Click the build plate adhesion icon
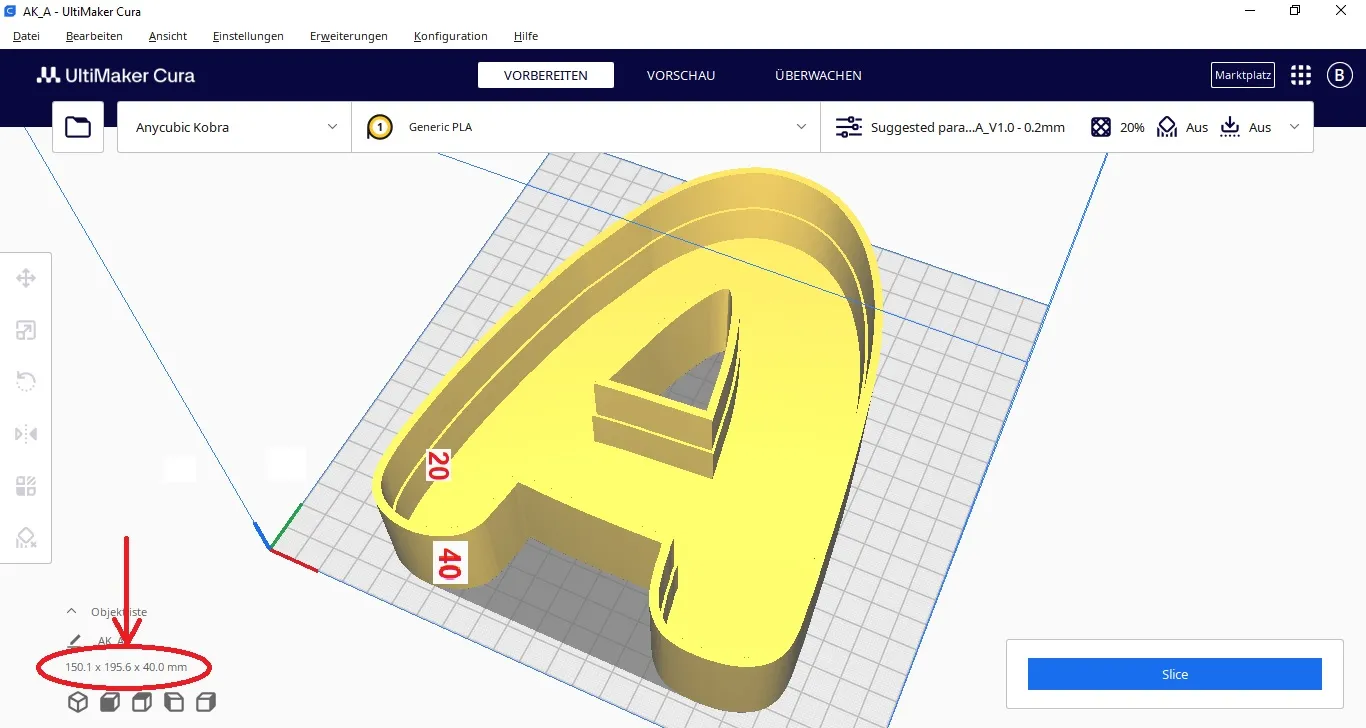 click(1231, 127)
